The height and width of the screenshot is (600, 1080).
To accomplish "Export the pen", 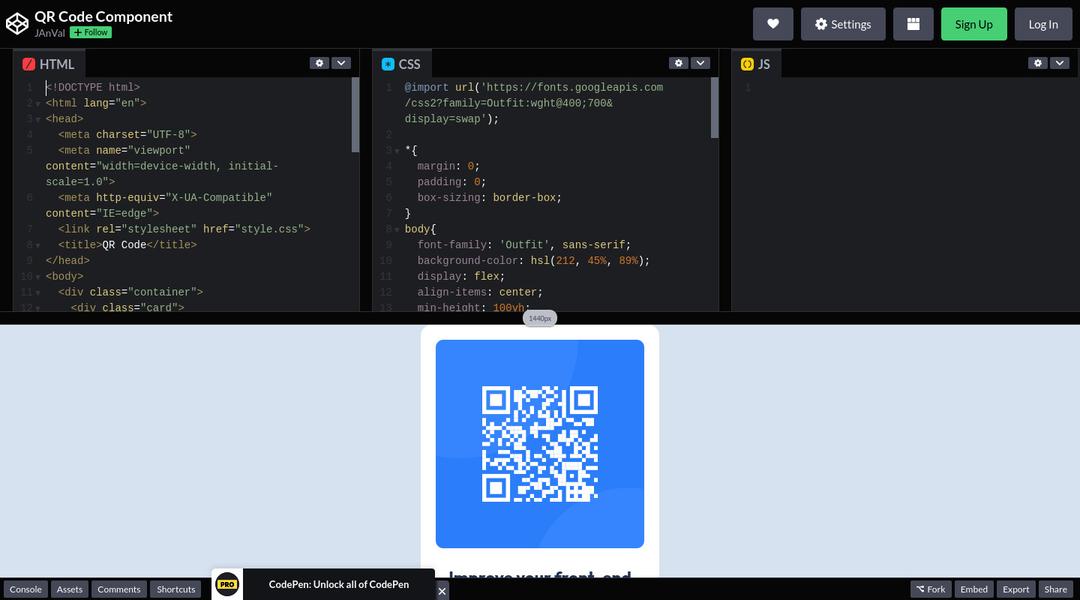I will 1016,589.
